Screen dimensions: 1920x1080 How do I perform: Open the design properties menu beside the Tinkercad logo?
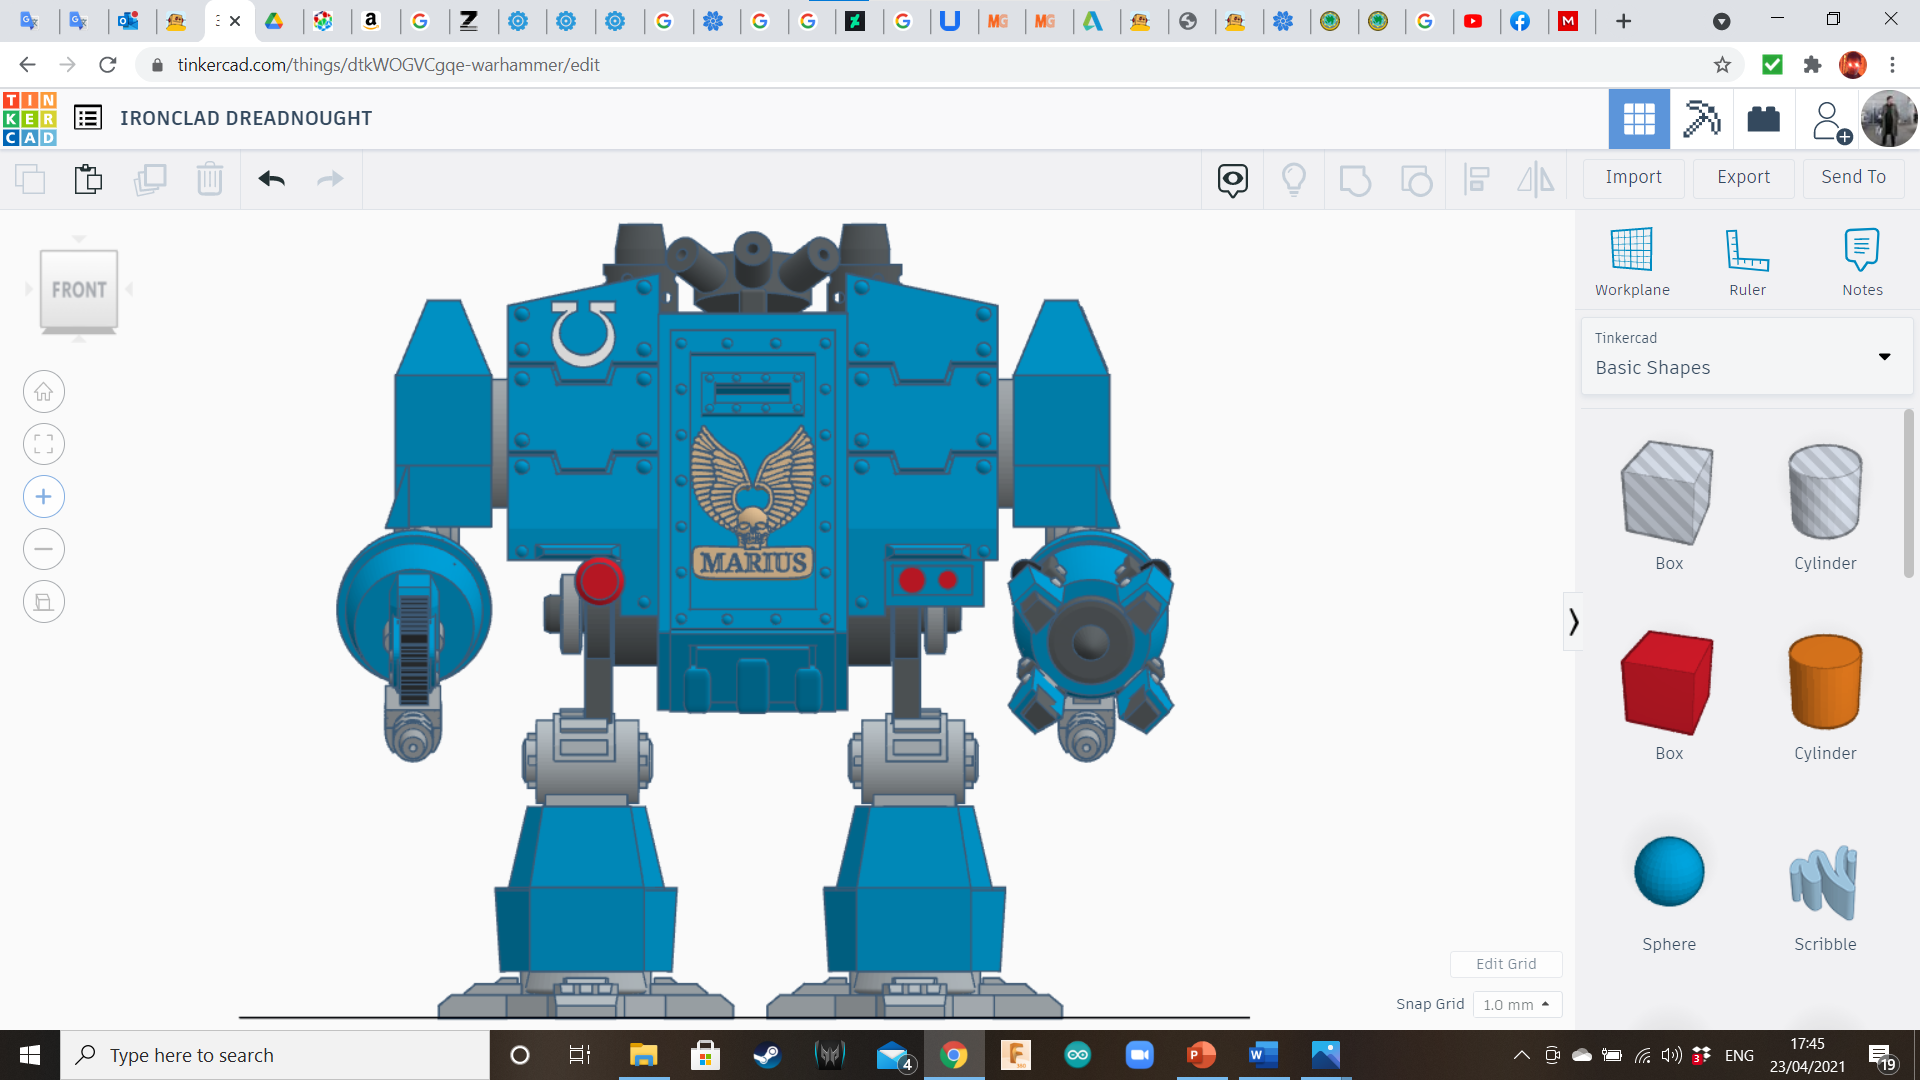click(x=89, y=117)
